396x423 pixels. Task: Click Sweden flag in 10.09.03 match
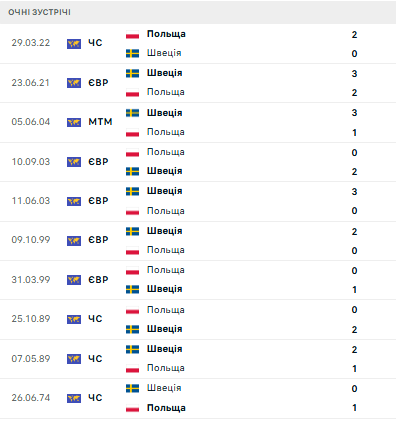point(132,171)
